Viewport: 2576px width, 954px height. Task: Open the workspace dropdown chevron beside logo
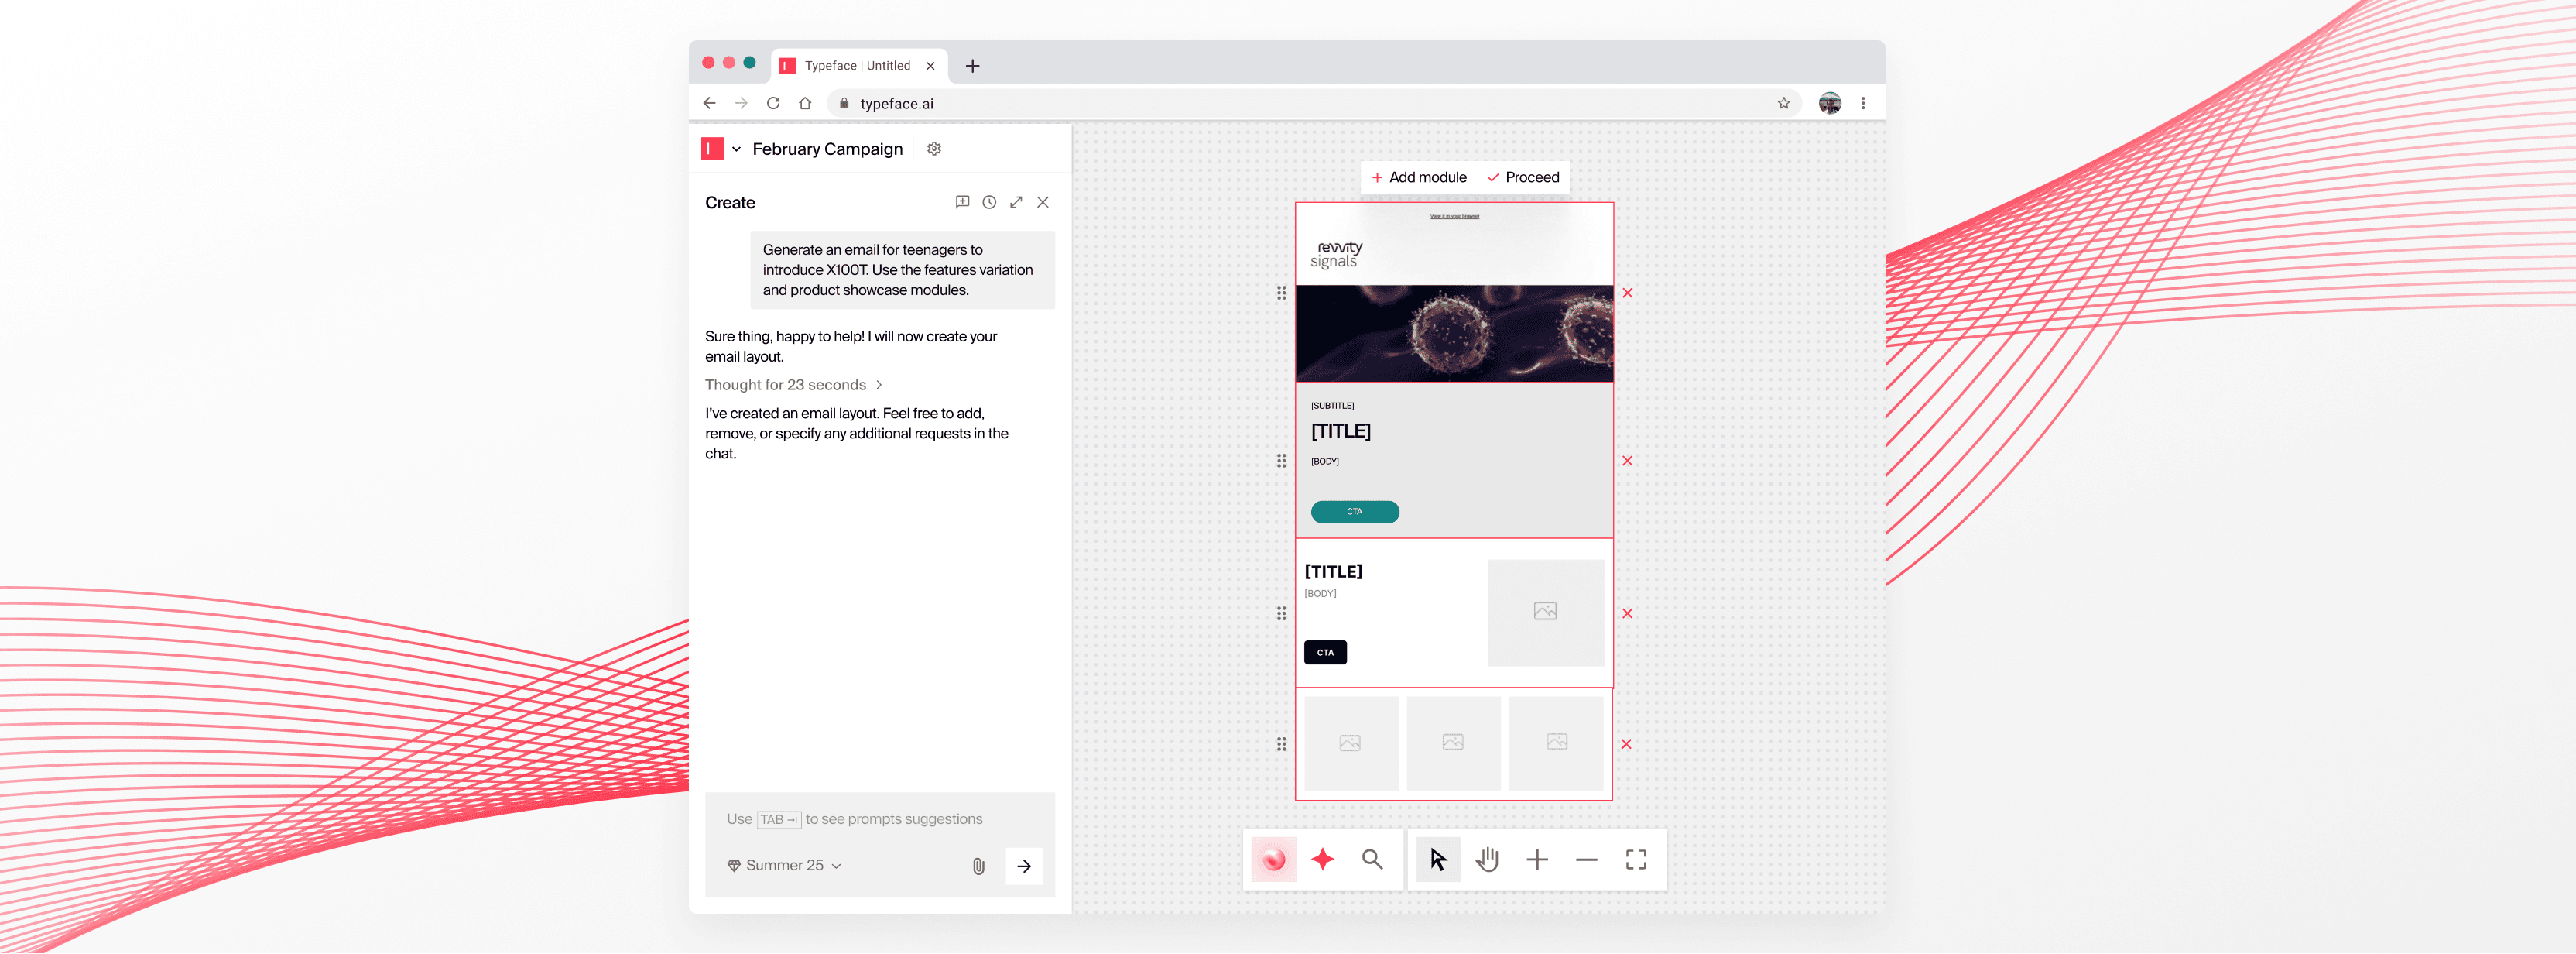pyautogui.click(x=737, y=149)
